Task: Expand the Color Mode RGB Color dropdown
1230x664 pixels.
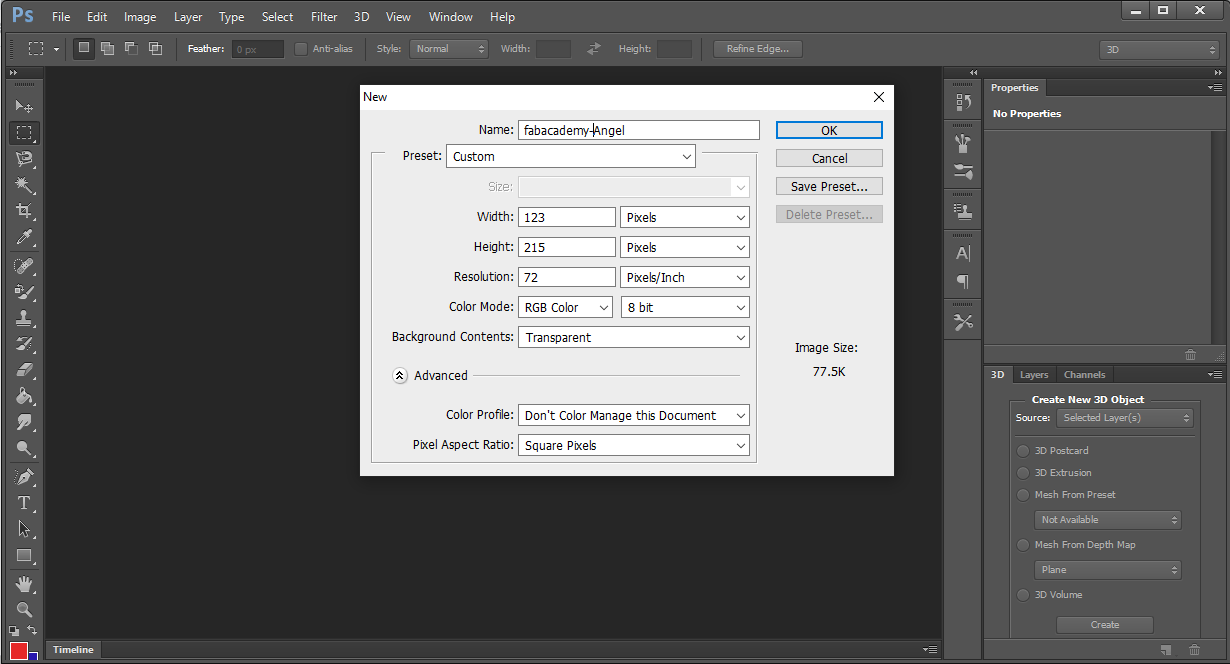Action: (x=565, y=308)
